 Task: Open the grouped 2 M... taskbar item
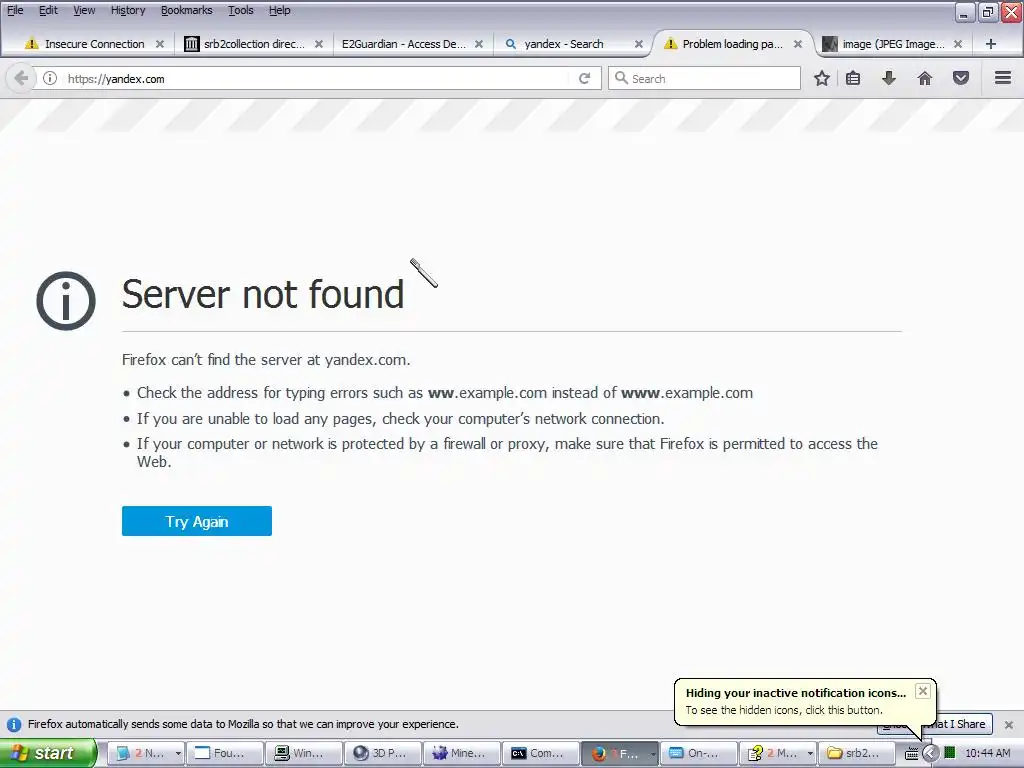tap(778, 753)
